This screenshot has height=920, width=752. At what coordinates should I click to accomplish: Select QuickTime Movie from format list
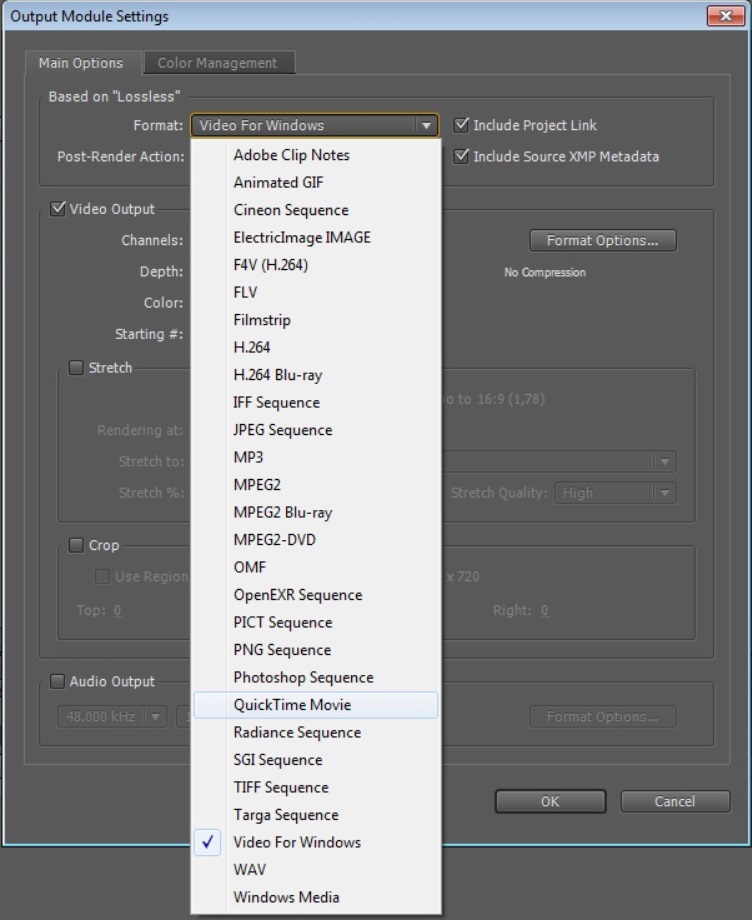292,705
